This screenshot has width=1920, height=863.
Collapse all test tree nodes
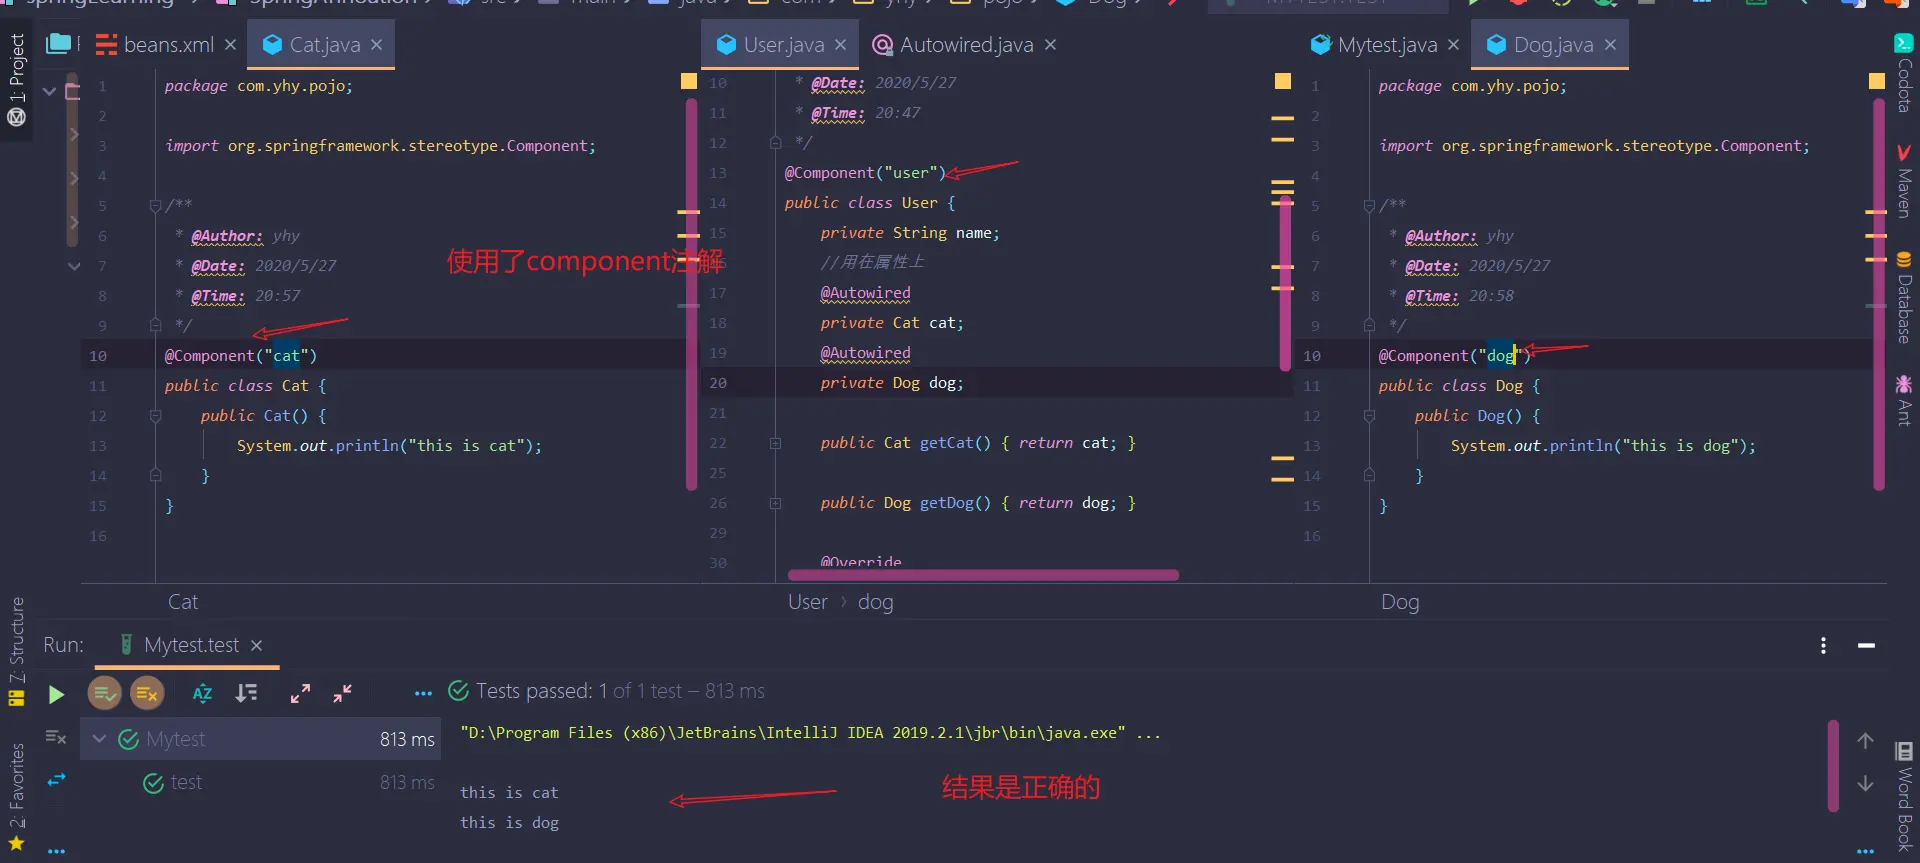click(343, 693)
